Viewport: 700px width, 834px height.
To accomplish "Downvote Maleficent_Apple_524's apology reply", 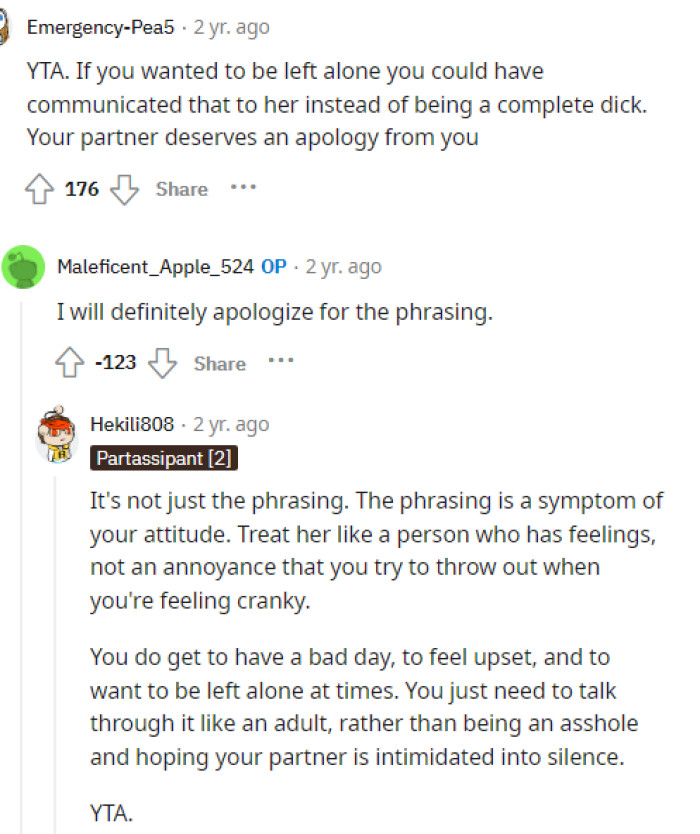I will point(162,363).
